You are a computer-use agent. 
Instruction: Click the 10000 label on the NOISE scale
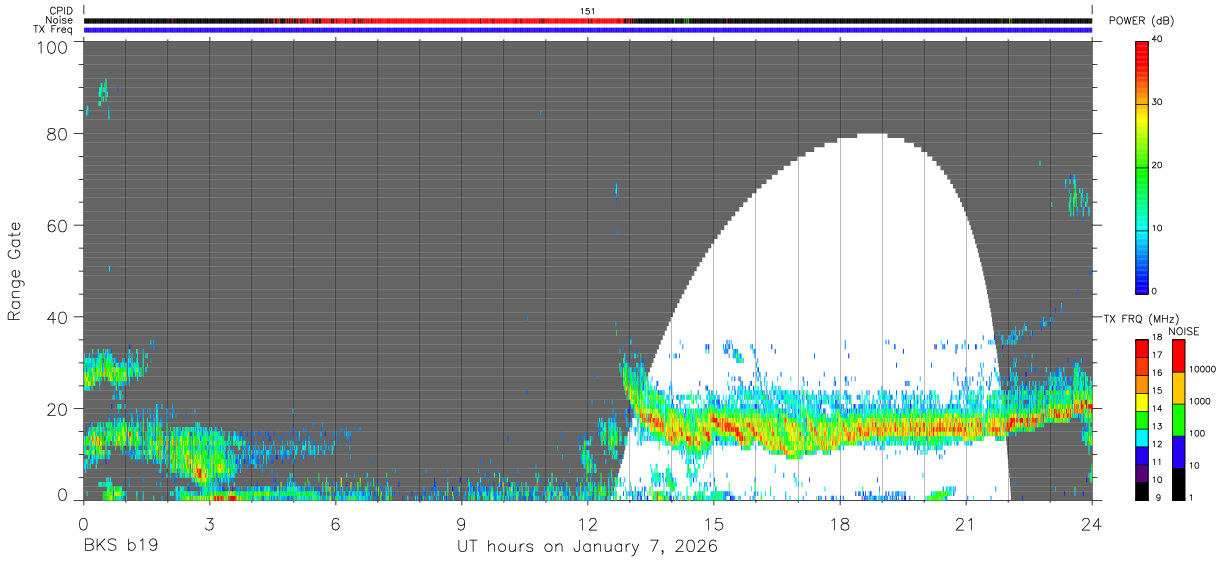[x=1205, y=370]
